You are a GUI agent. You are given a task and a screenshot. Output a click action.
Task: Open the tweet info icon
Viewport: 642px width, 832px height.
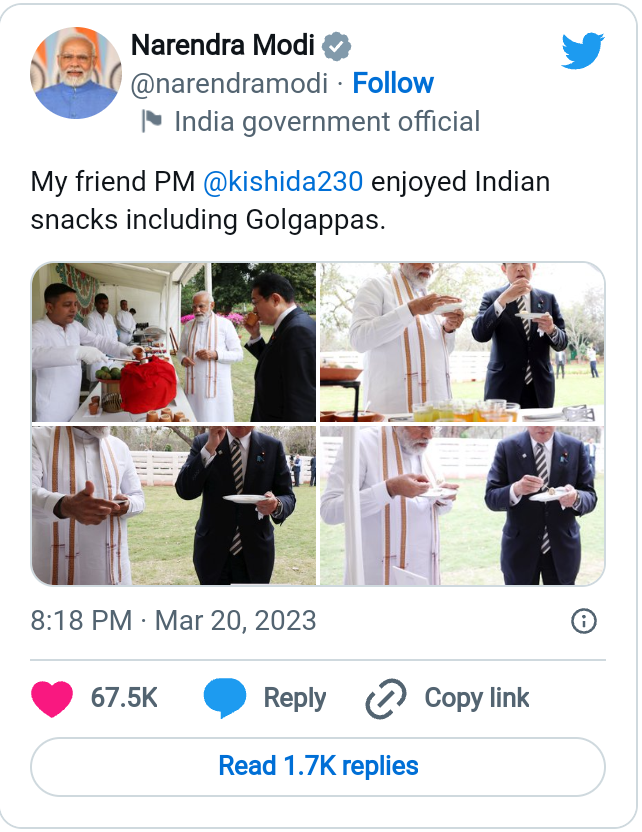583,621
